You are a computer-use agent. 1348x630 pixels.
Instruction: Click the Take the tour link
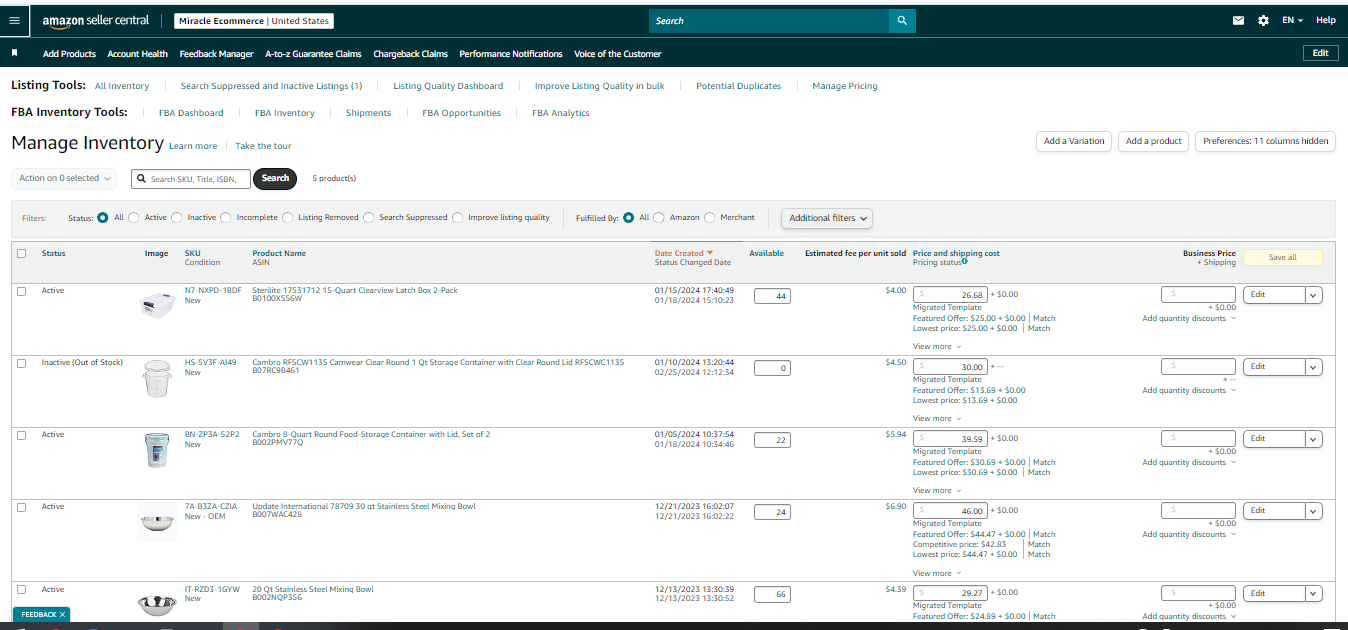tap(264, 146)
